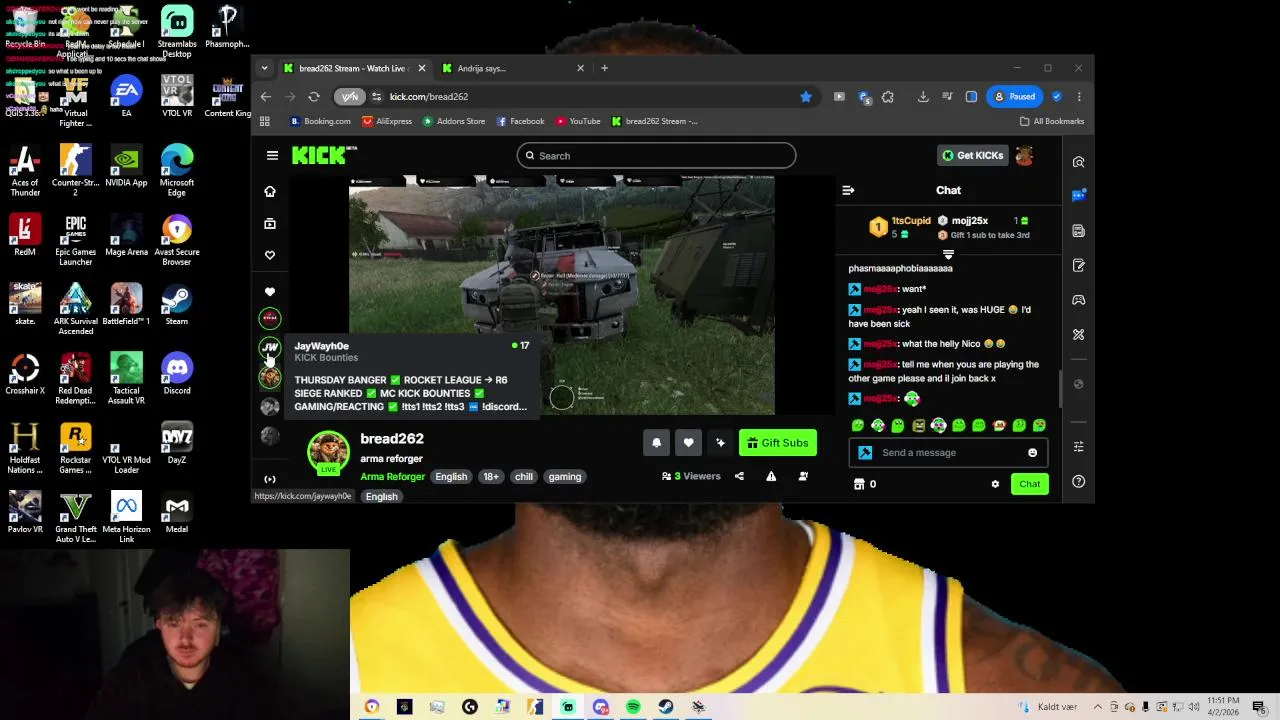Open Facebook bookmark
This screenshot has height=720, width=1280.
click(x=520, y=121)
